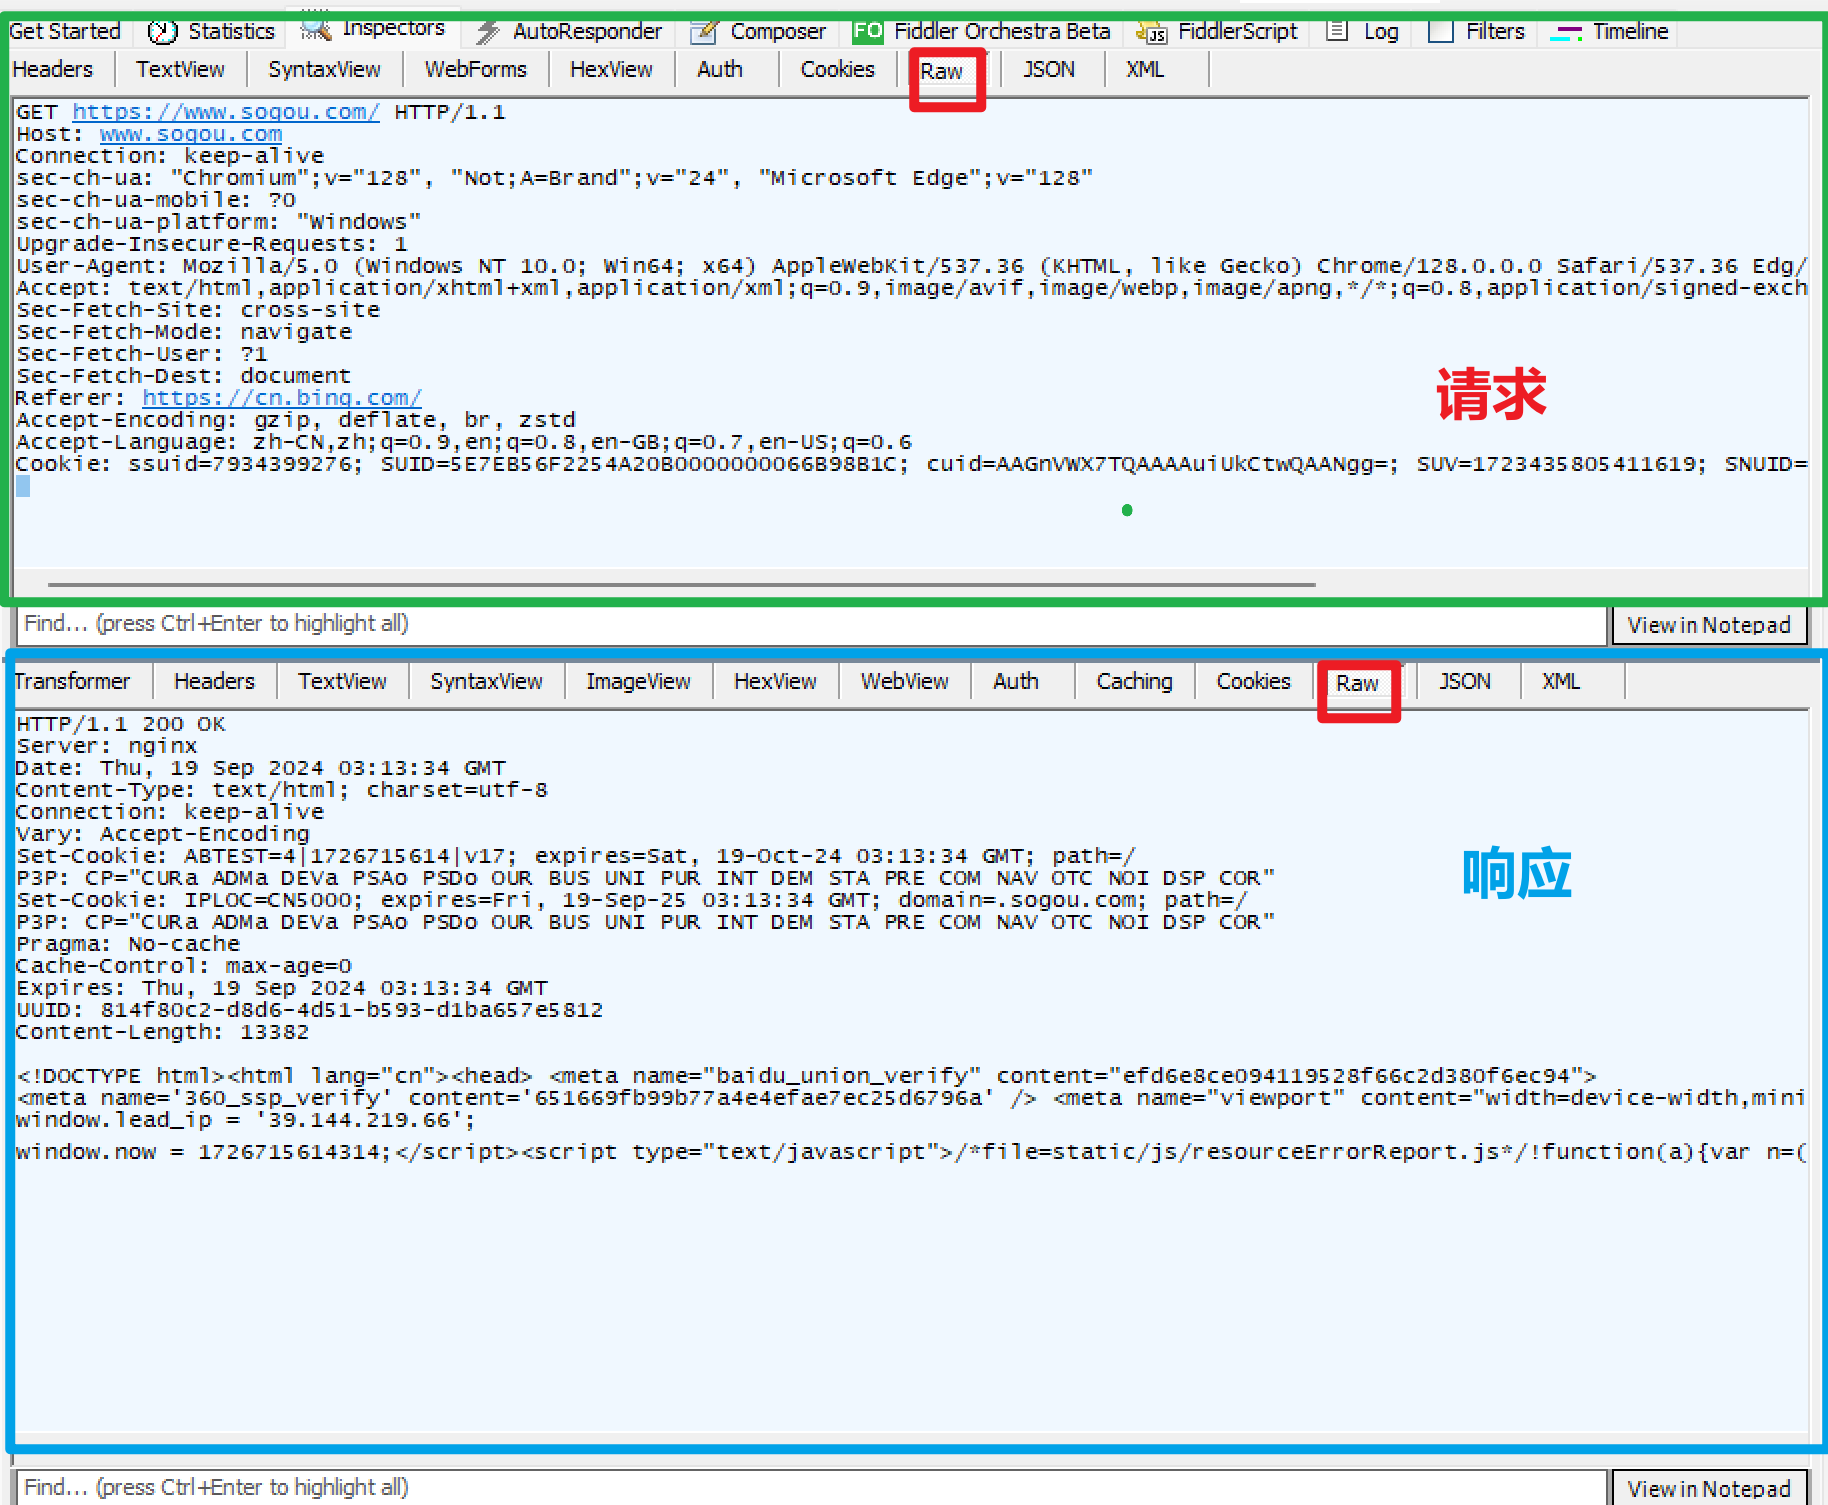Click the AutoResponder lightning bolt icon
This screenshot has height=1505, width=1828.
pyautogui.click(x=488, y=32)
